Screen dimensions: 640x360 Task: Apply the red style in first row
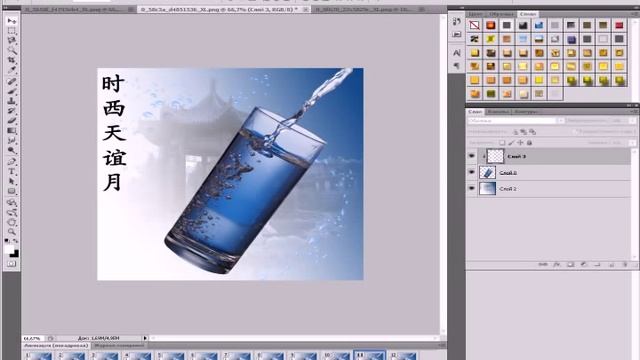[x=619, y=25]
